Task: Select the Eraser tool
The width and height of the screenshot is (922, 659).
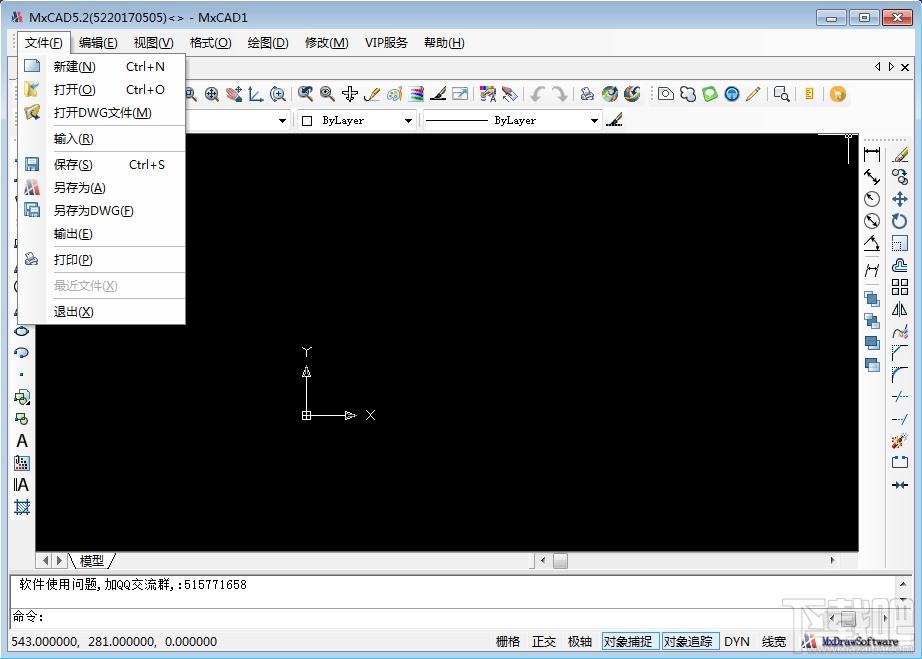Action: tap(900, 155)
